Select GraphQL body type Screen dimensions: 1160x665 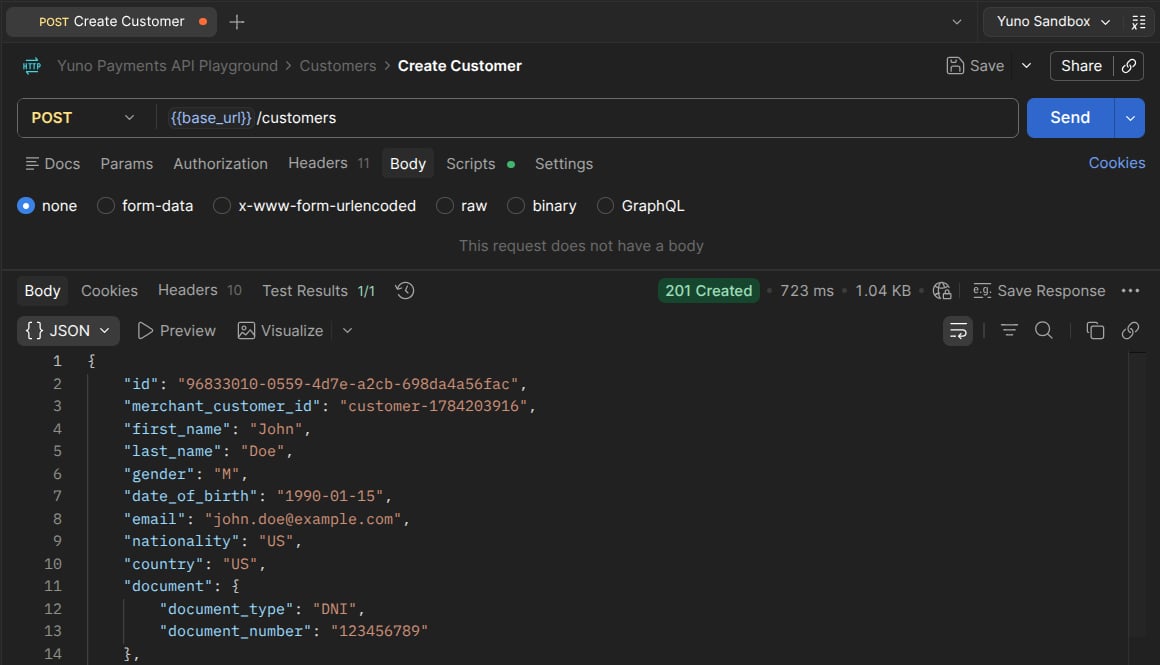click(641, 206)
